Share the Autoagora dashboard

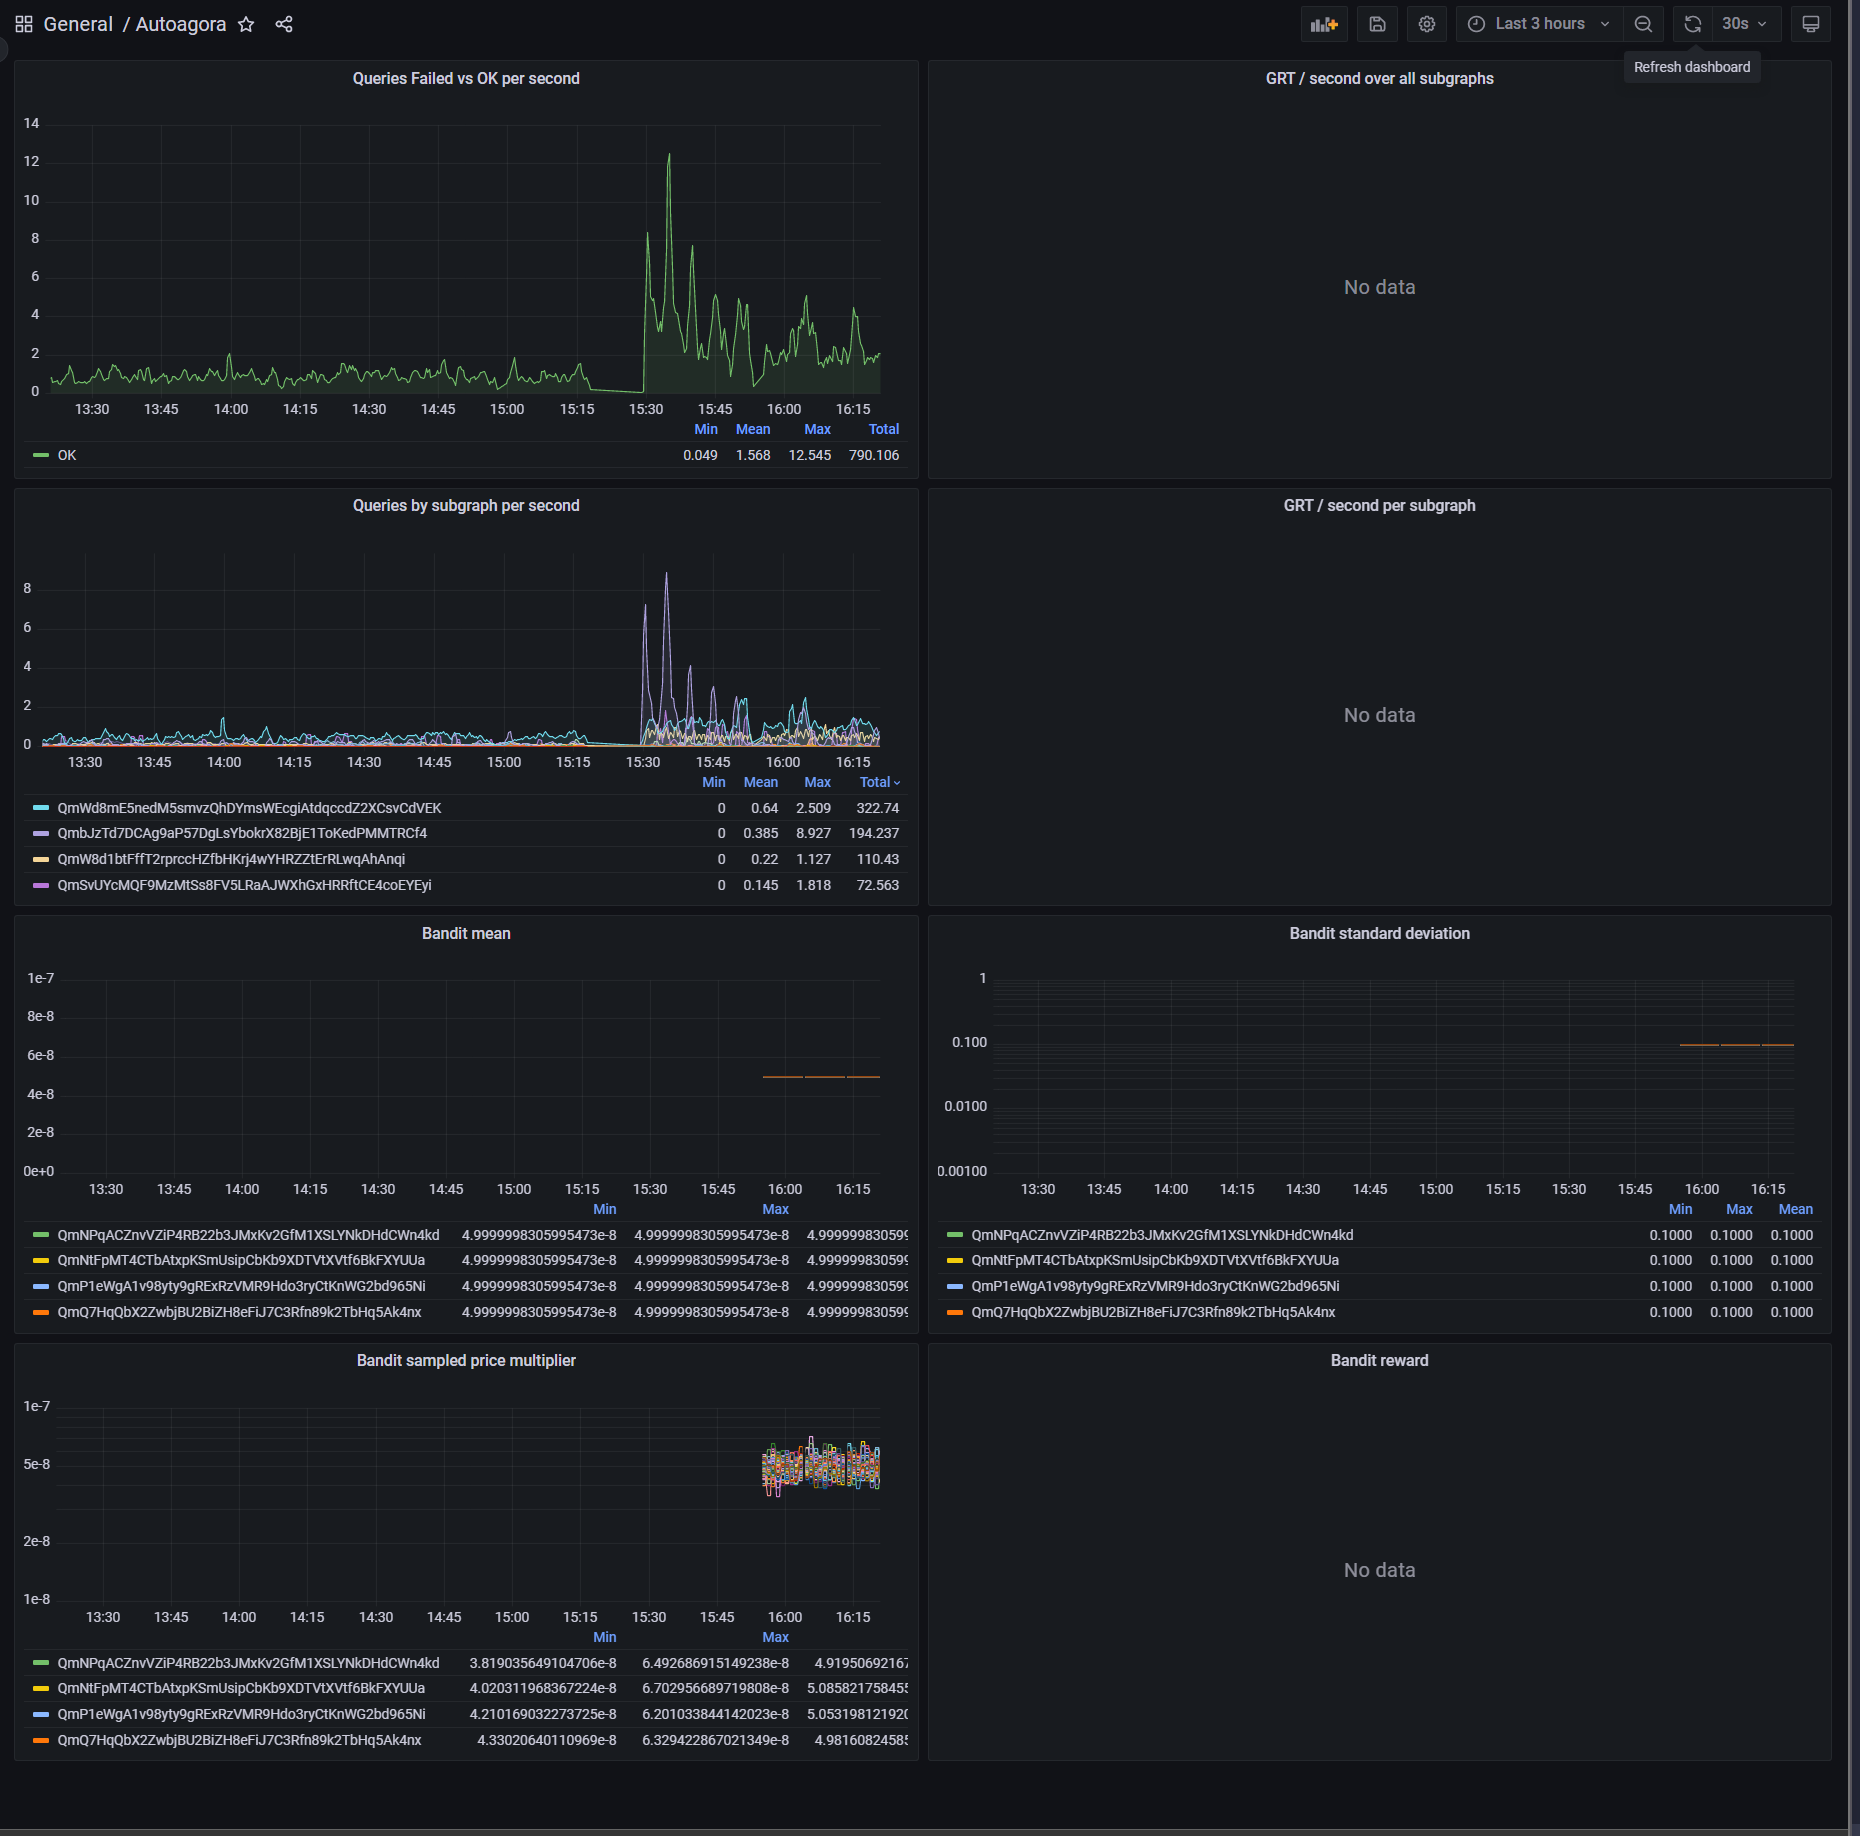[284, 23]
